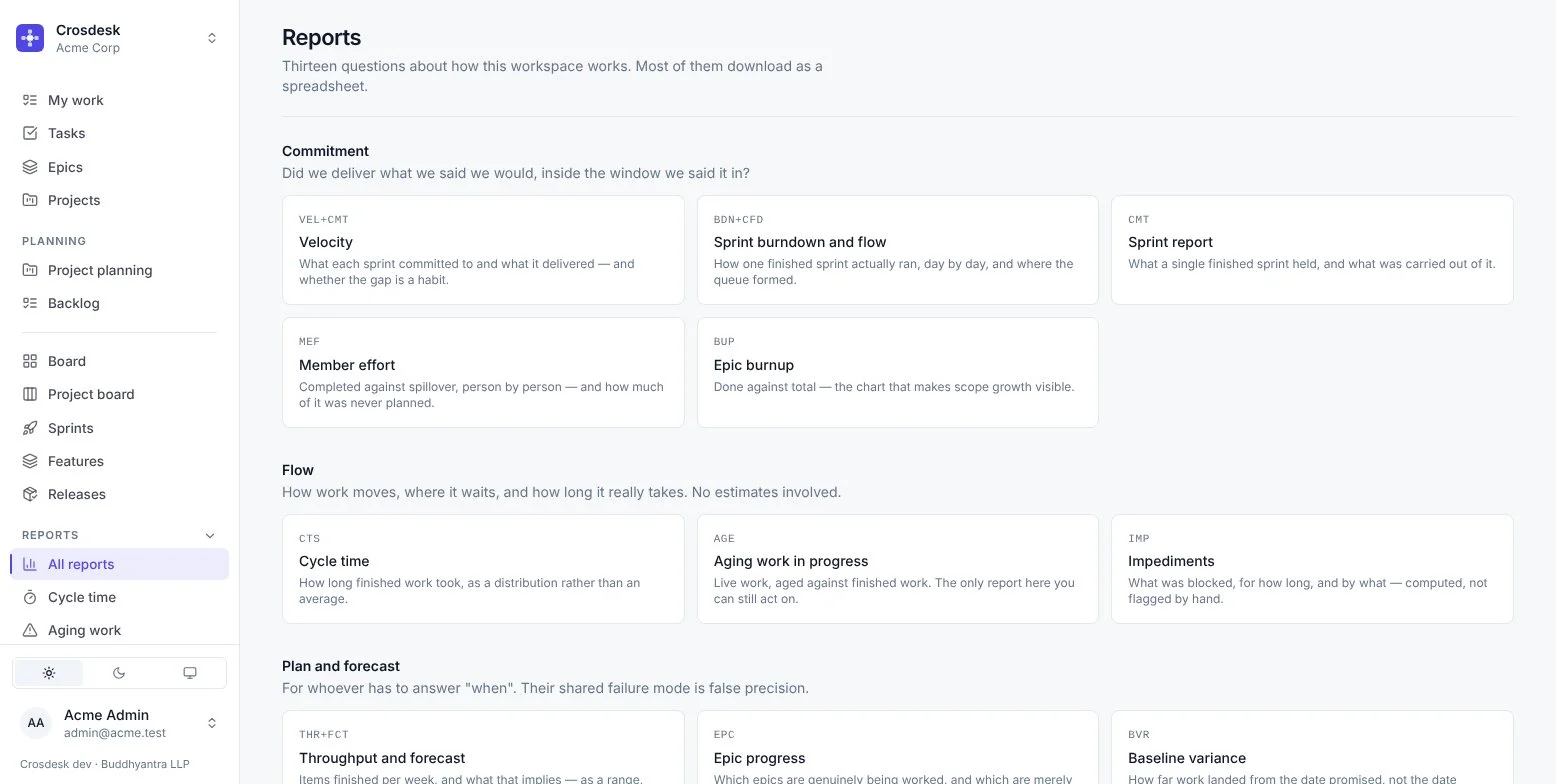The image size is (1556, 784).
Task: Click the "PLANNING" sidebar group label
Action: pyautogui.click(x=54, y=241)
